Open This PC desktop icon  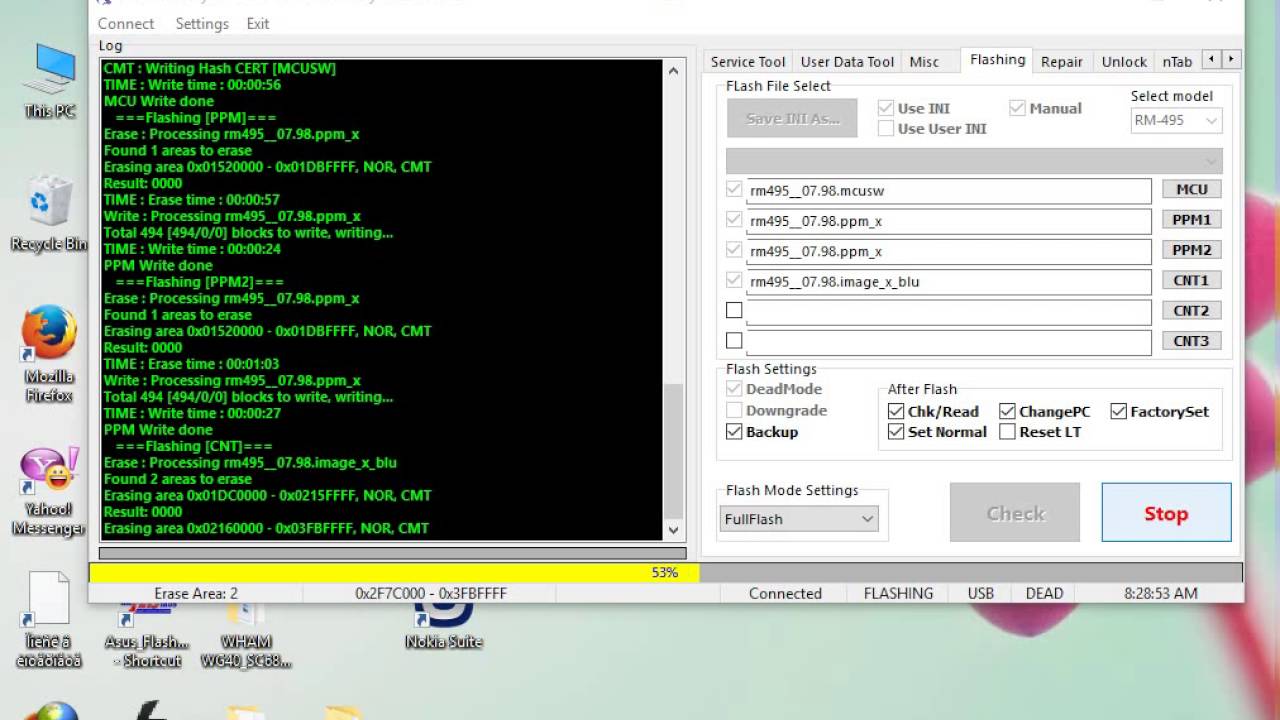[49, 80]
